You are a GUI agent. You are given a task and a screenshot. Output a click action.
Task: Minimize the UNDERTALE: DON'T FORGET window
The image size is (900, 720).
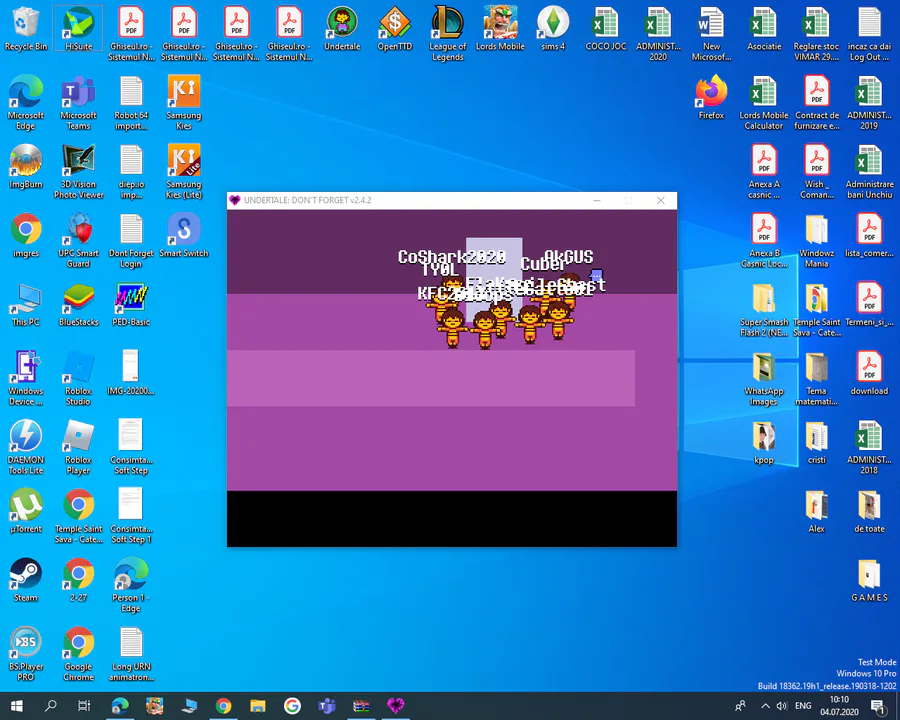(597, 200)
